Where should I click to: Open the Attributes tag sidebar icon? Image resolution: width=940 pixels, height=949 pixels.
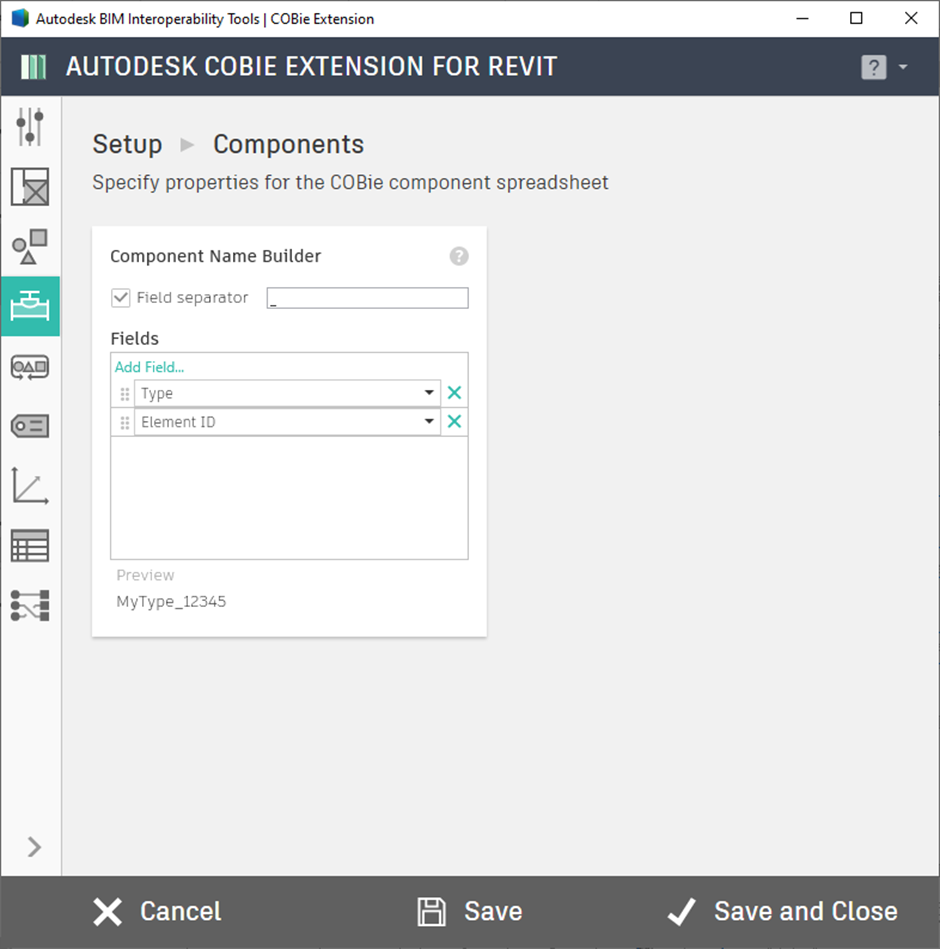(30, 426)
